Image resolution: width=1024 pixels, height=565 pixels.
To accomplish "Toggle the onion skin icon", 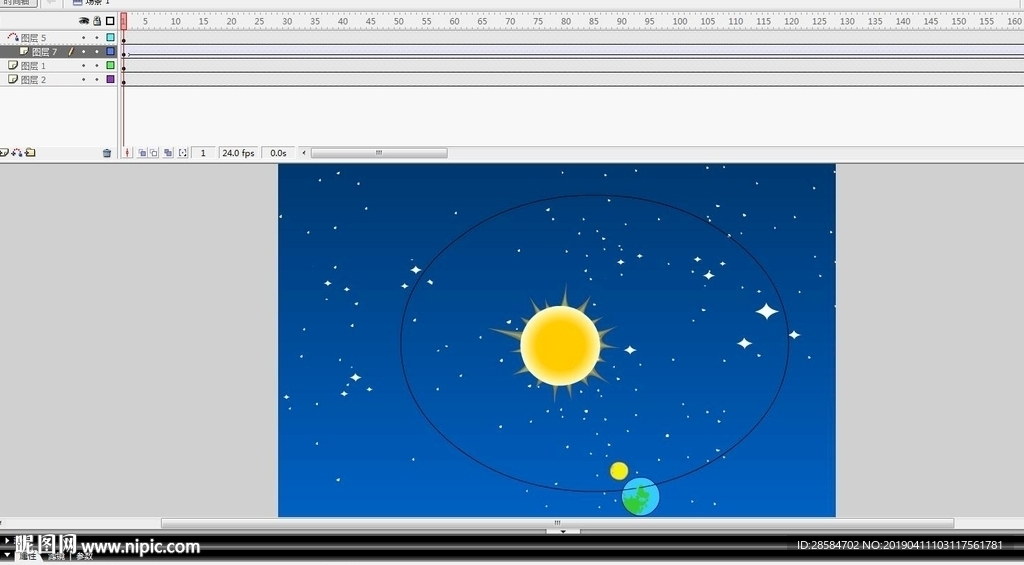I will click(142, 153).
